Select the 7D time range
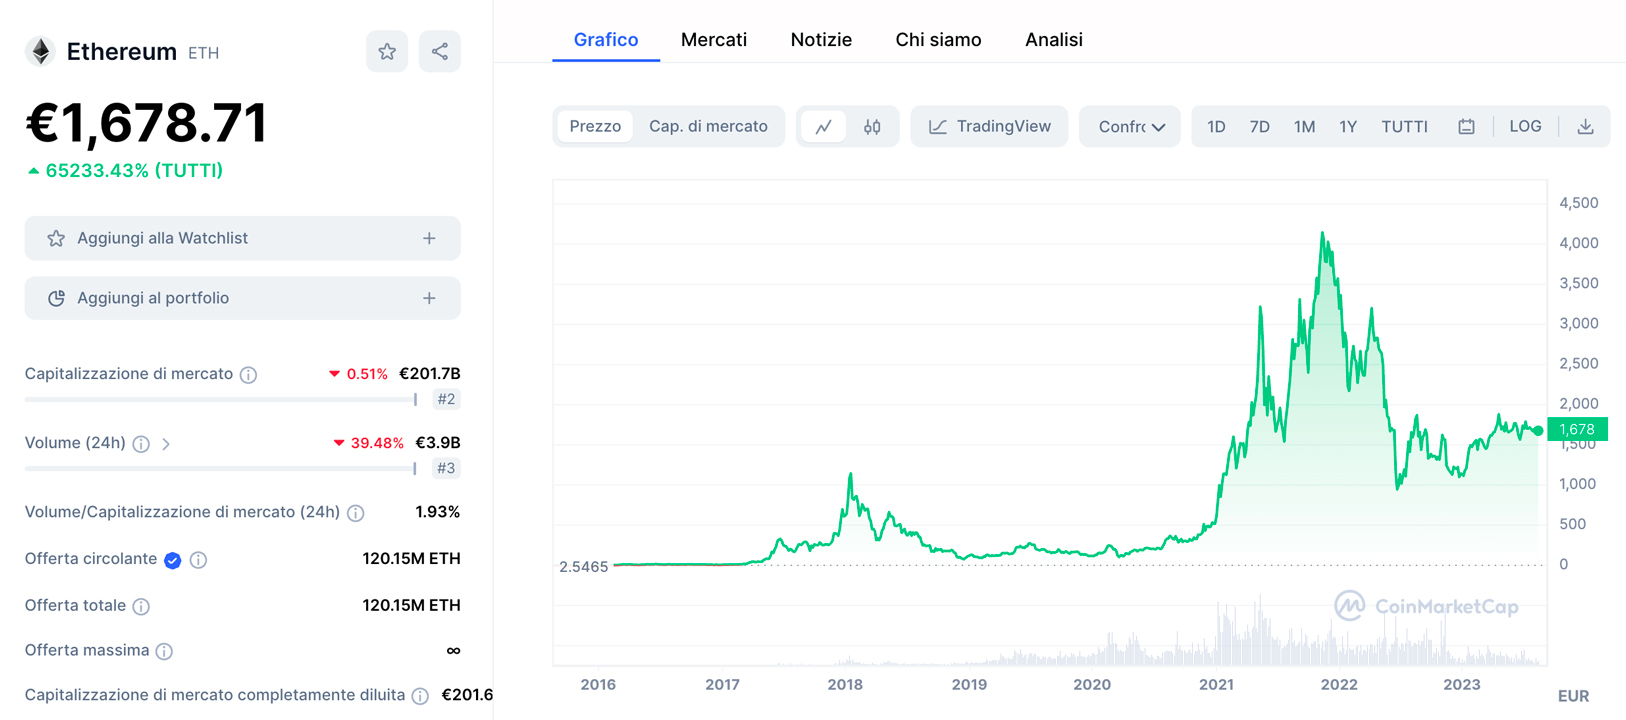1626x720 pixels. 1259,127
